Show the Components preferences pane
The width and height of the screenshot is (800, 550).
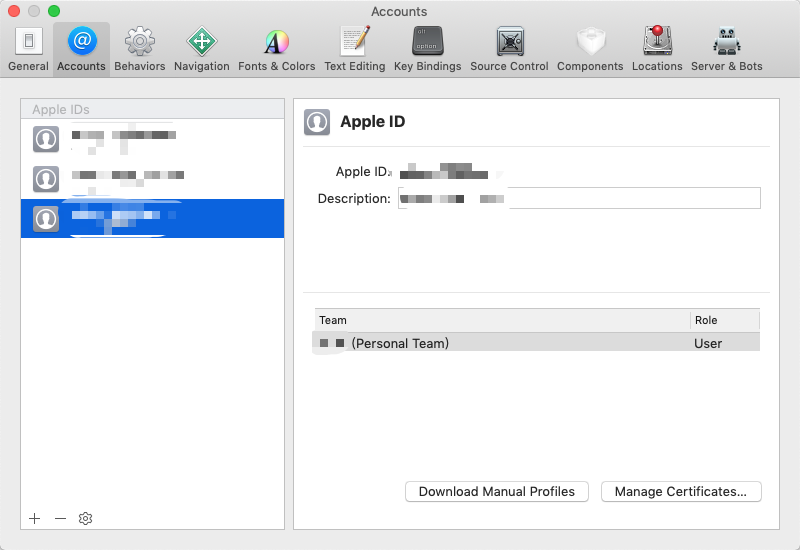point(590,49)
